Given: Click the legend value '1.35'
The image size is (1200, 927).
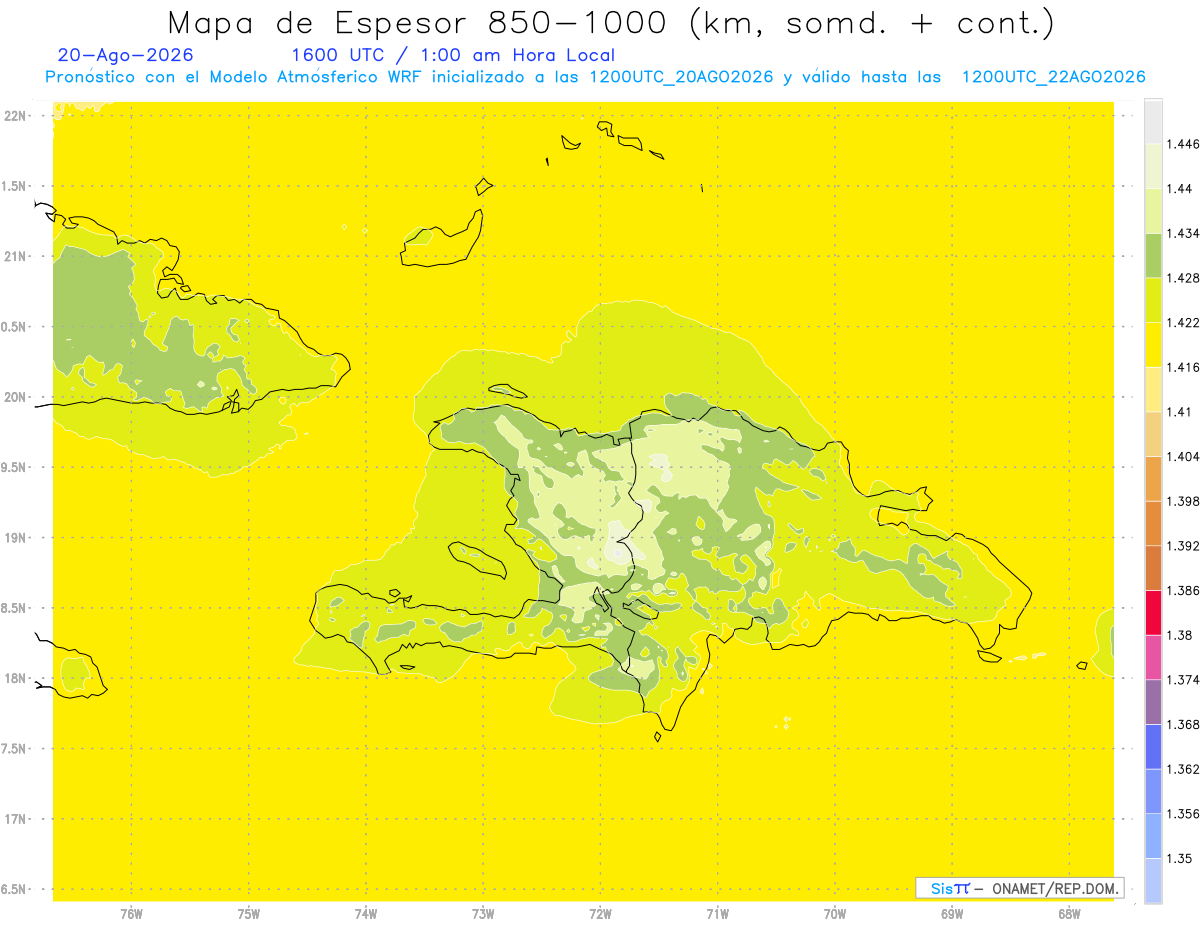Looking at the screenshot, I should pos(1181,858).
